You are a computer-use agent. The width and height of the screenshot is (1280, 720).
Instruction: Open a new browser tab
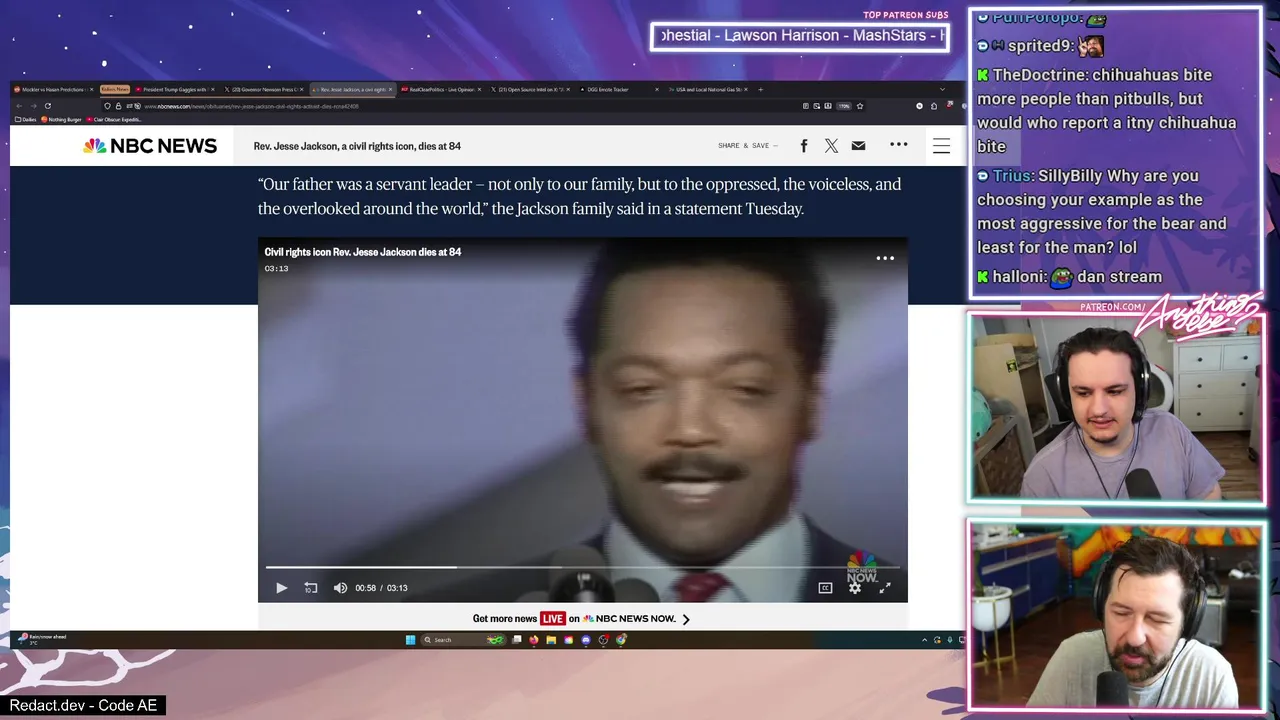tap(760, 90)
